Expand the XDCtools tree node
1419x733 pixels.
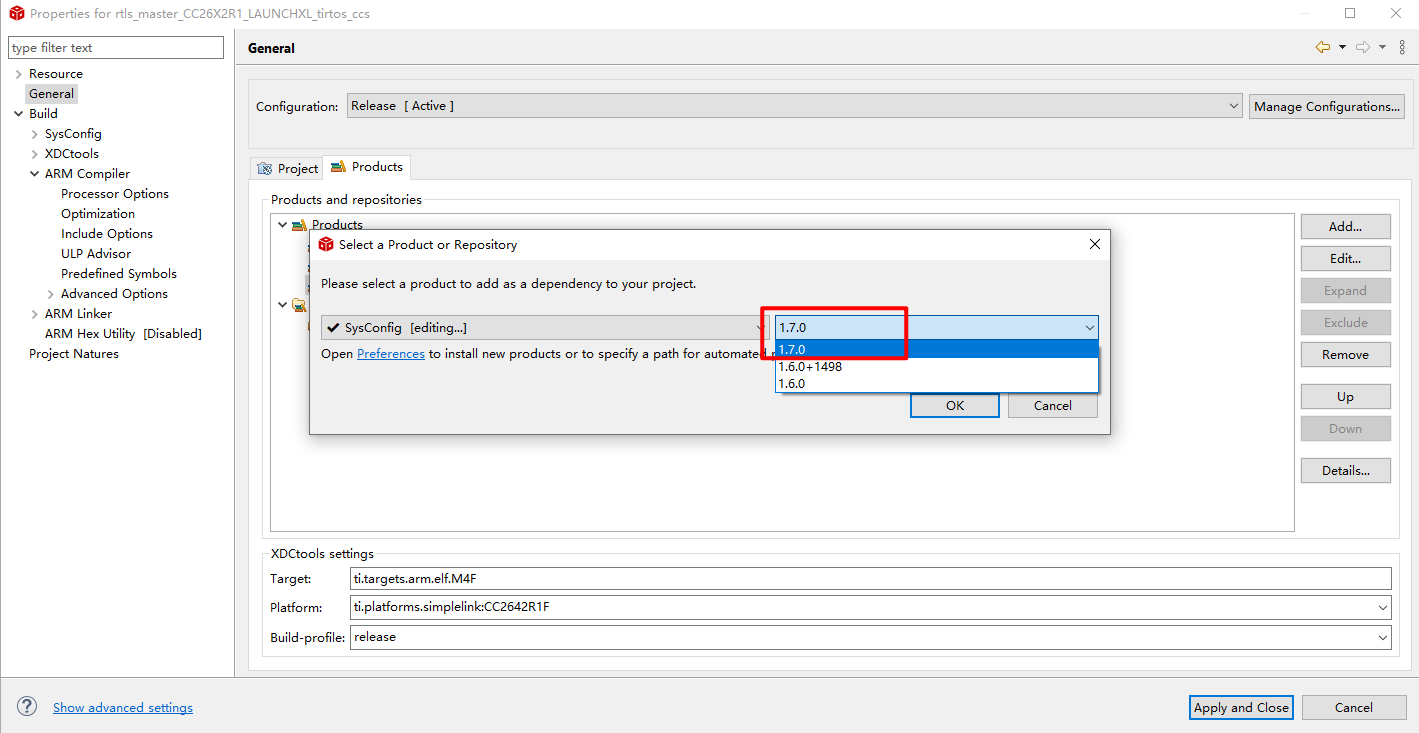(34, 154)
